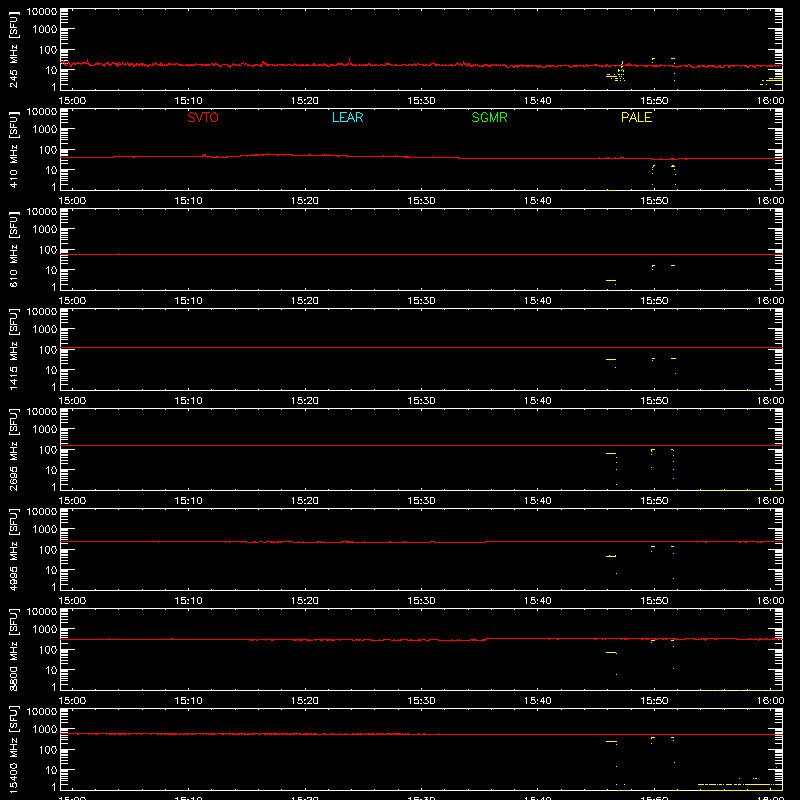Image resolution: width=800 pixels, height=800 pixels.
Task: Select the 610 MHz [SFU] axis label
Action: point(13,250)
